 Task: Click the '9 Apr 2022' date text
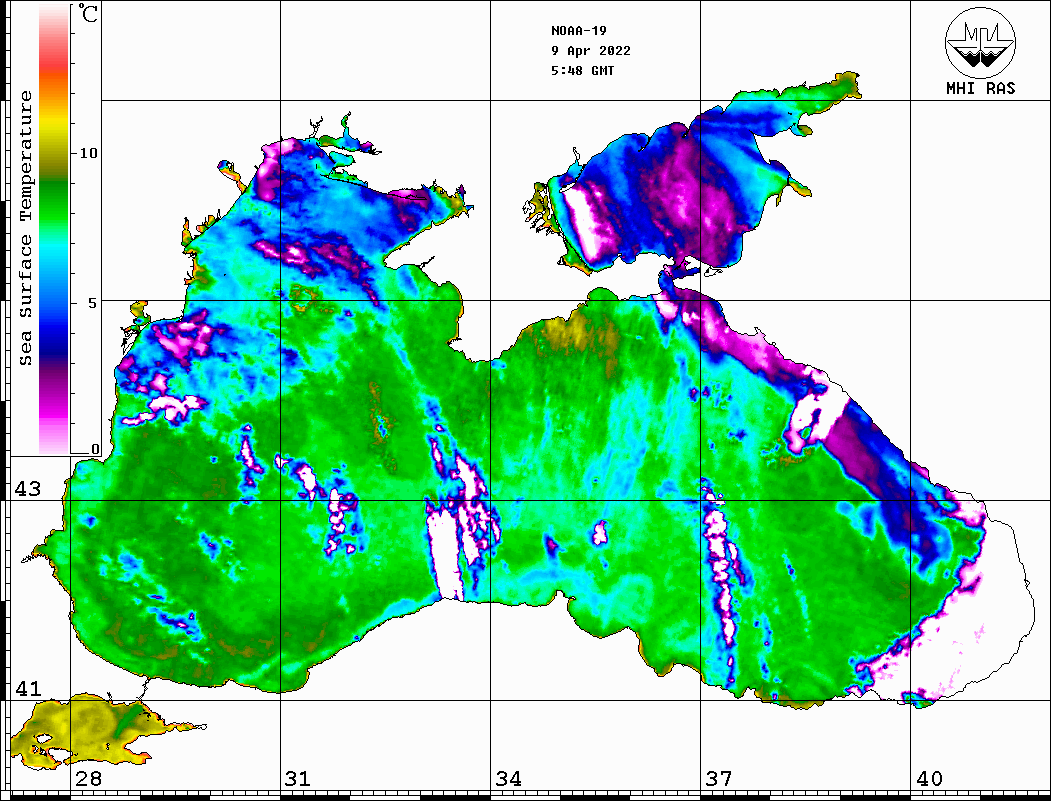(x=591, y=51)
